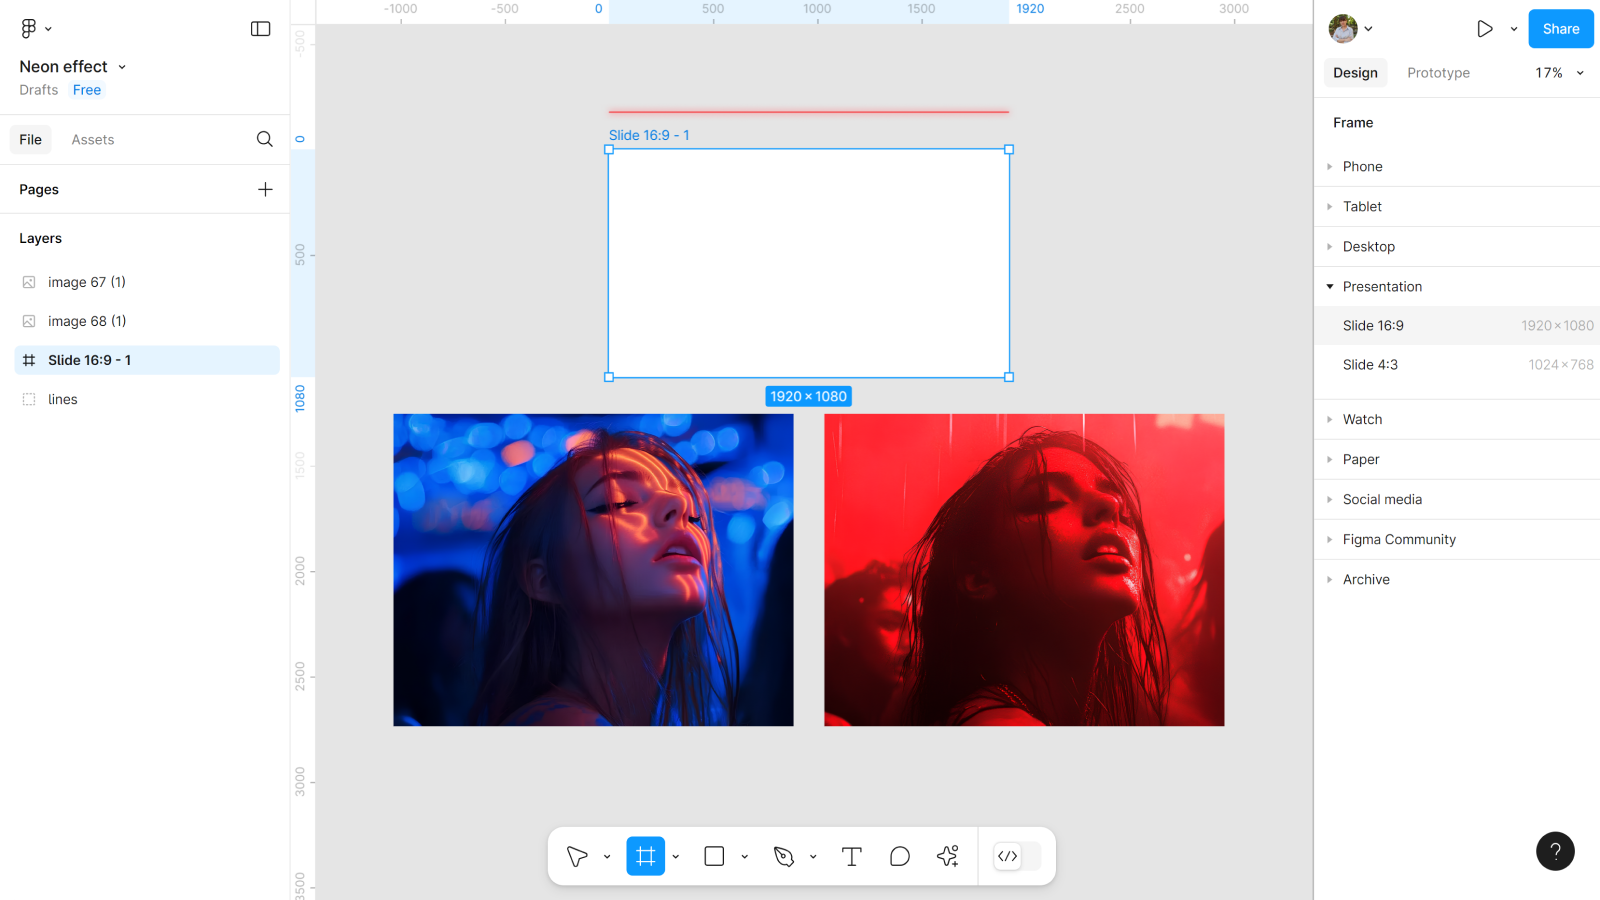The width and height of the screenshot is (1600, 900).
Task: Open search in the left sidebar
Action: point(264,139)
